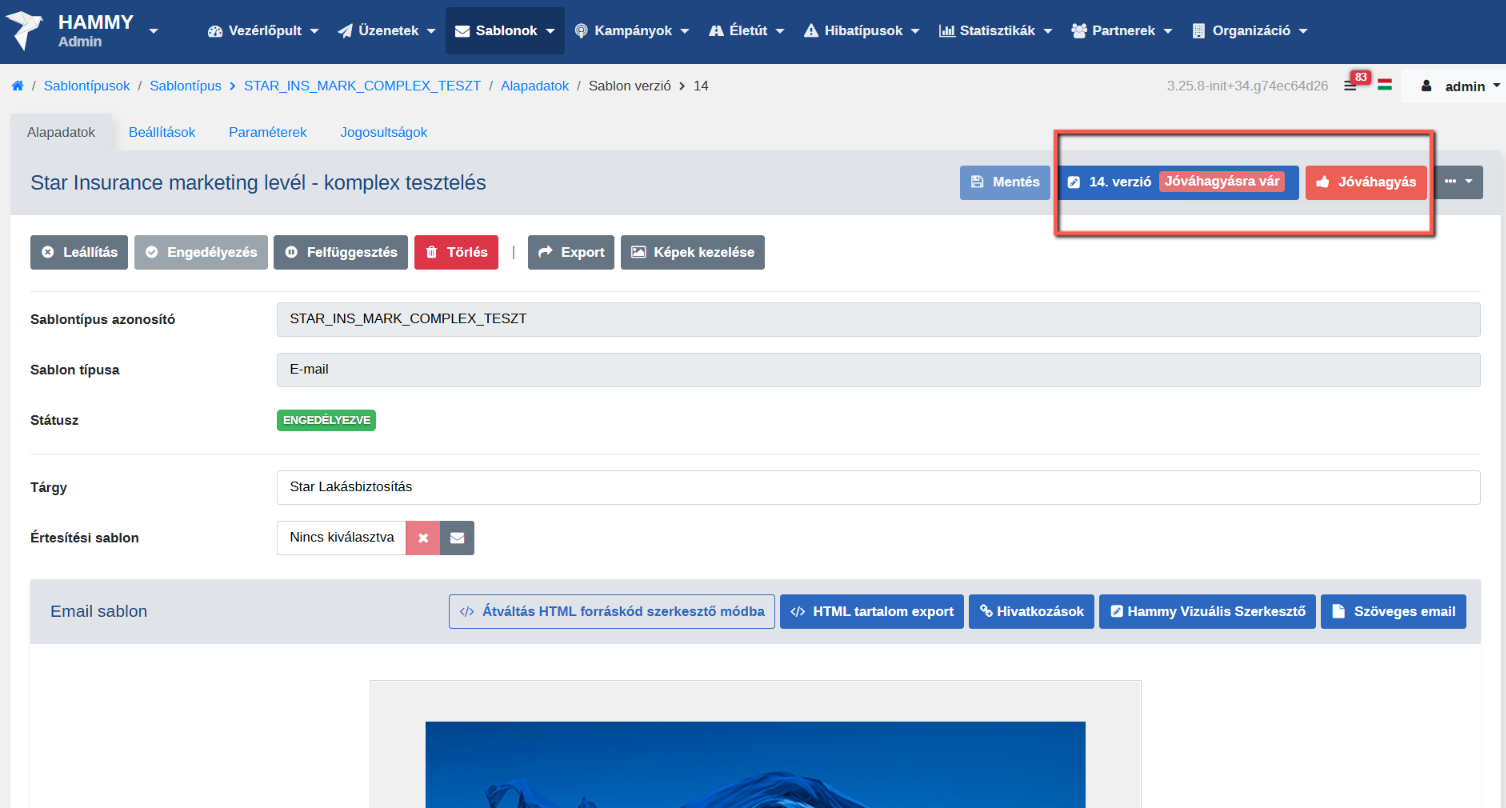The image size is (1506, 808).
Task: Switch to the Paraméterek tab
Action: [267, 132]
